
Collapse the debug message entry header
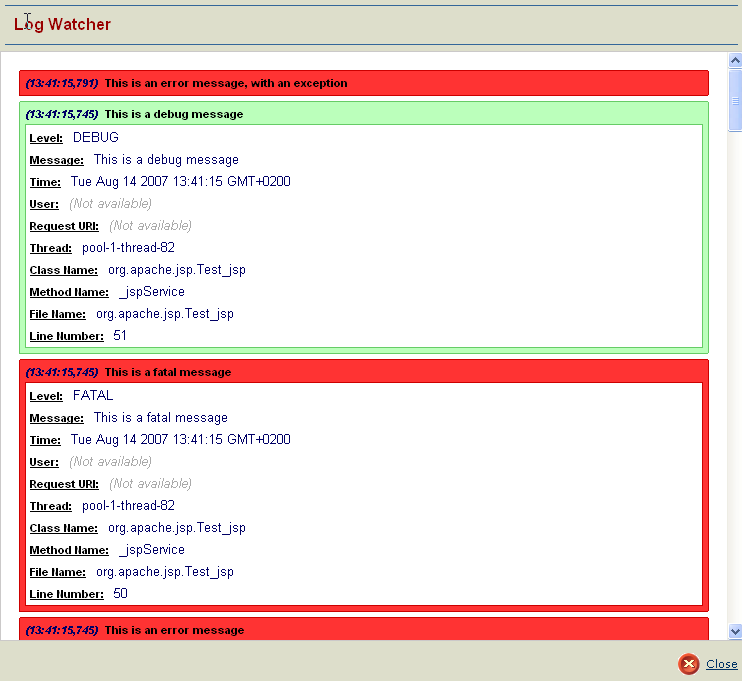click(x=173, y=114)
